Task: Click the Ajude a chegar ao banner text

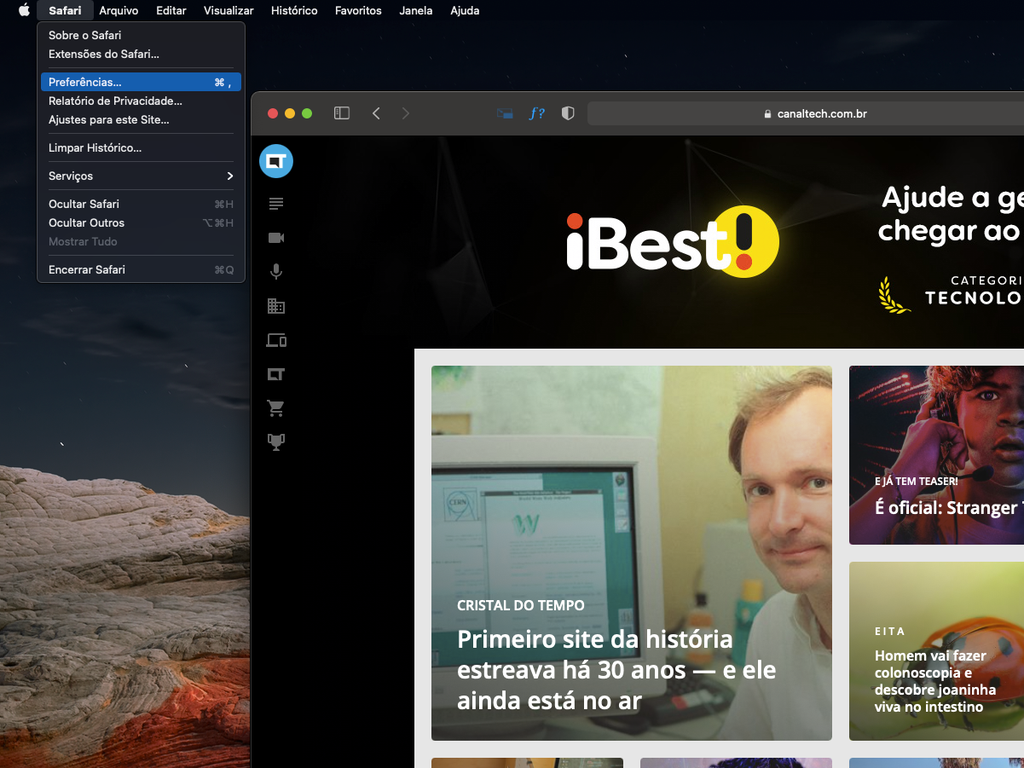Action: (x=951, y=214)
